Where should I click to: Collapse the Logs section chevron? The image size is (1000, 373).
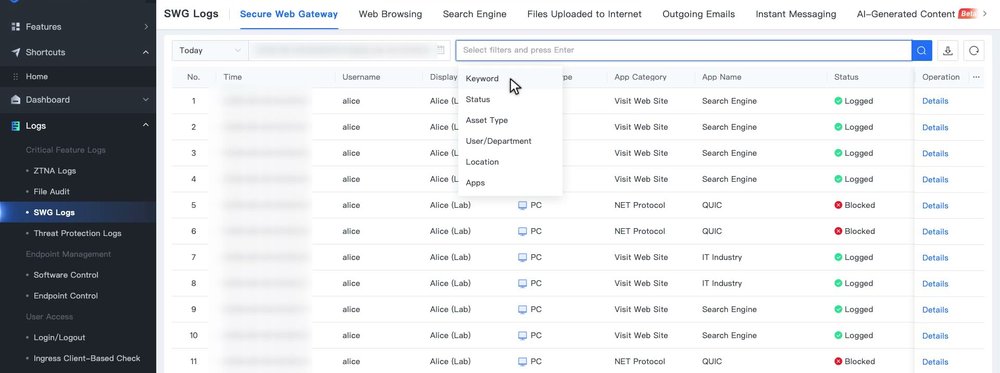coord(146,126)
